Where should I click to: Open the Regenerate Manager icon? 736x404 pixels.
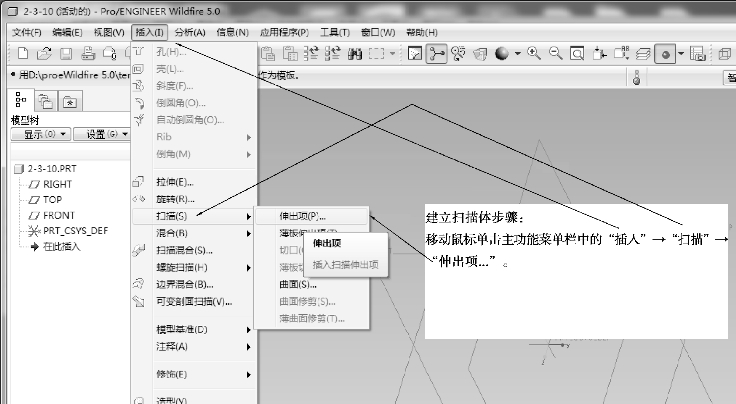coord(333,53)
